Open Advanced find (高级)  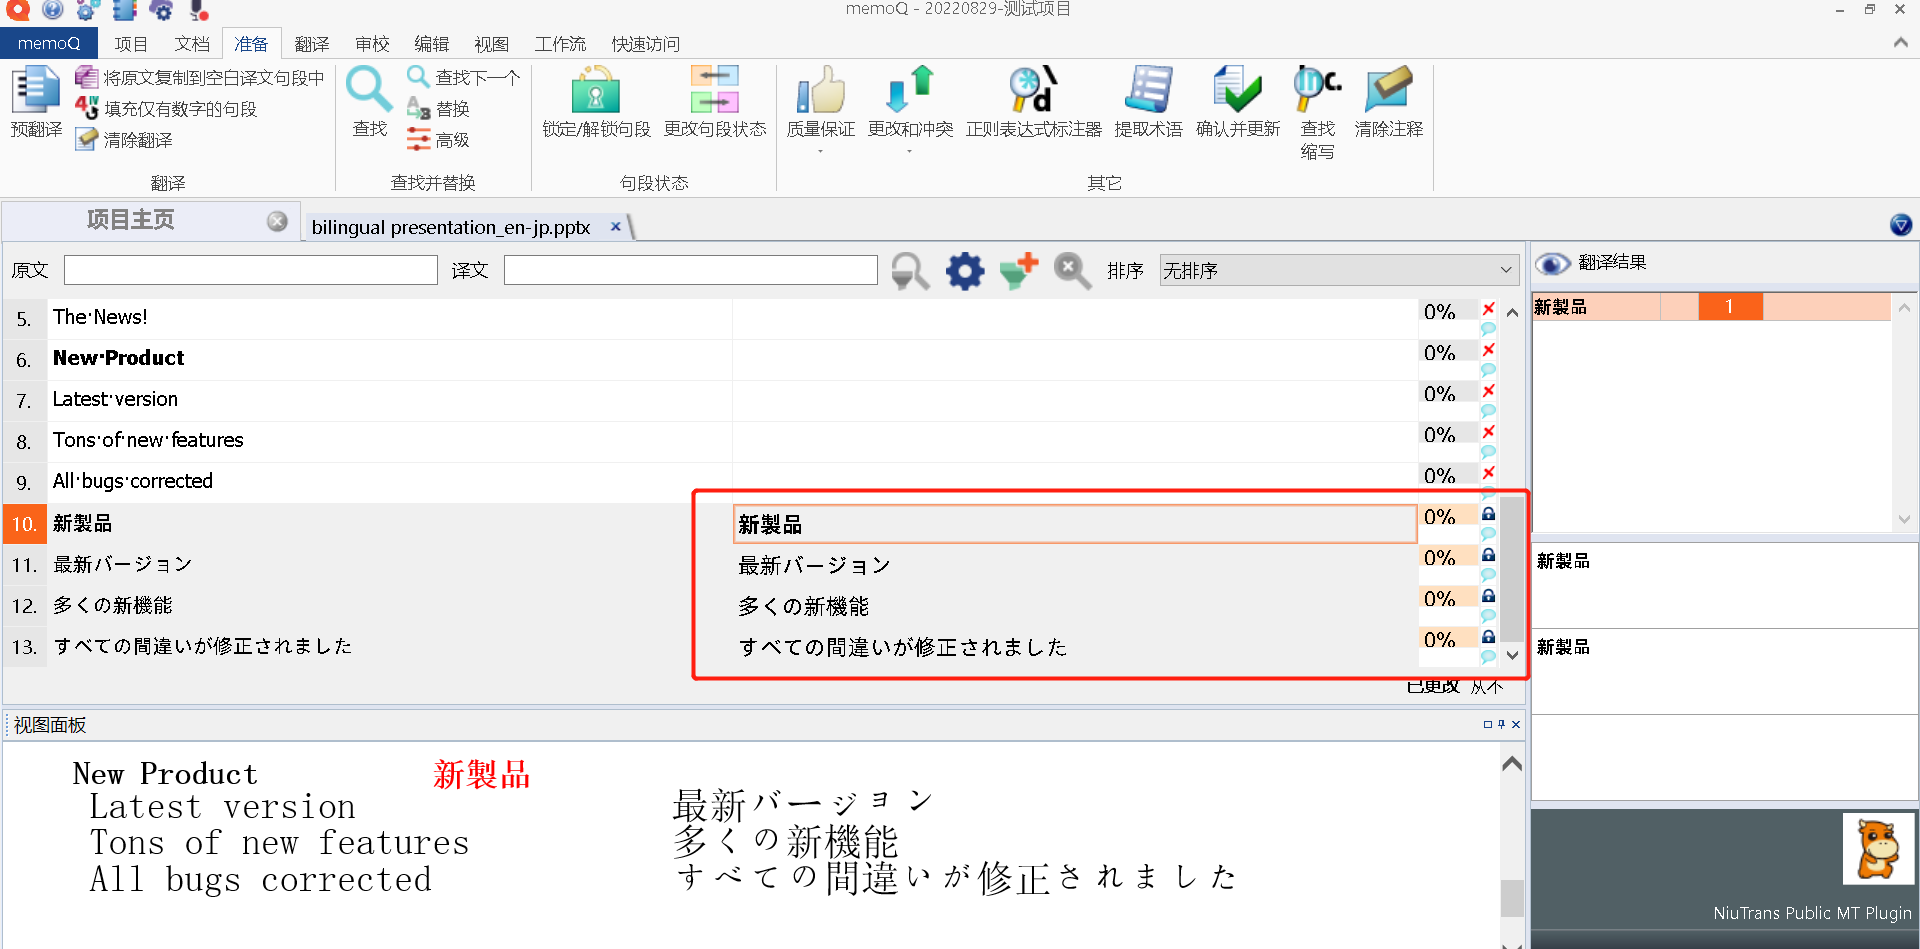pyautogui.click(x=438, y=140)
